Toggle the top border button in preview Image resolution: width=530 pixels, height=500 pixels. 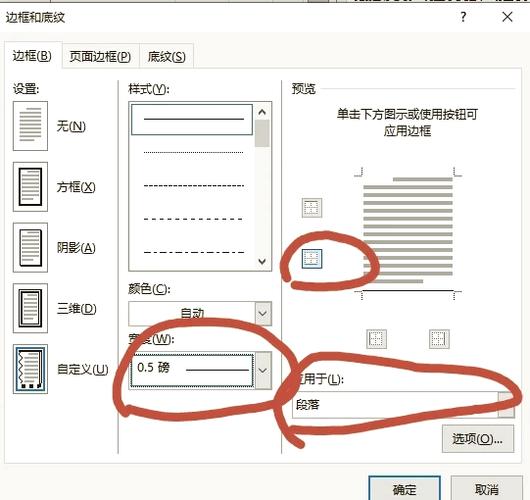(312, 208)
